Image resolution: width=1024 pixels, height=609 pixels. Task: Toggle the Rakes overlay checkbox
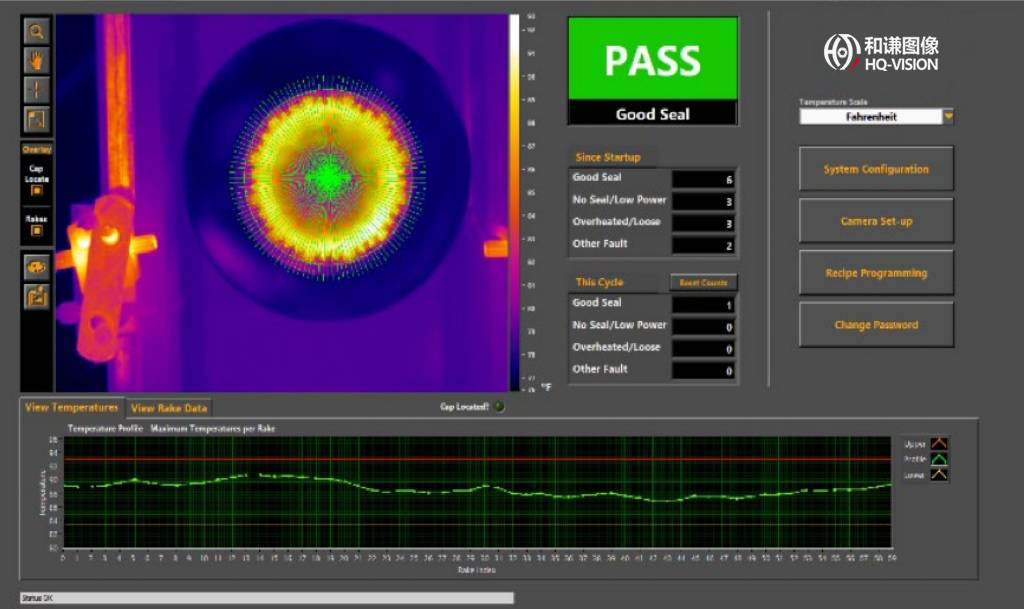[37, 230]
